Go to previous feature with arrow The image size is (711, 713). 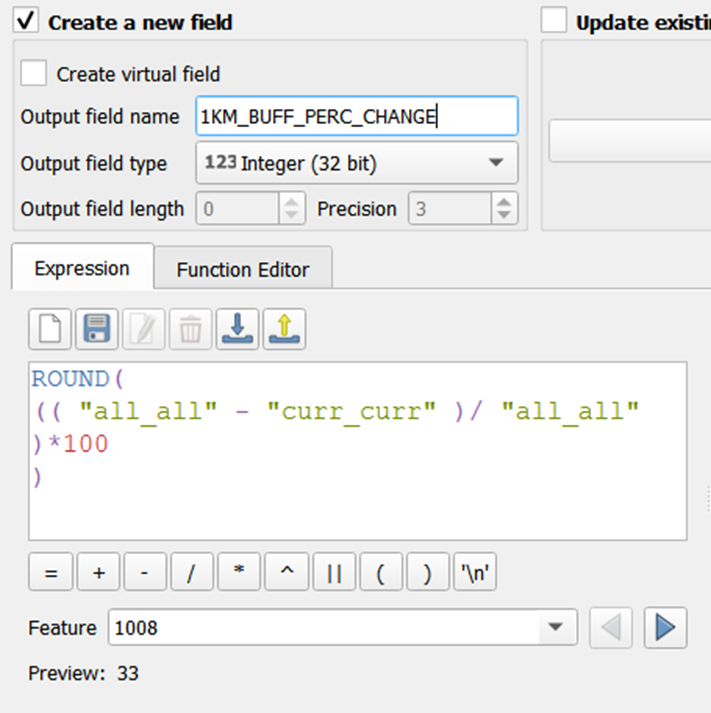point(611,628)
